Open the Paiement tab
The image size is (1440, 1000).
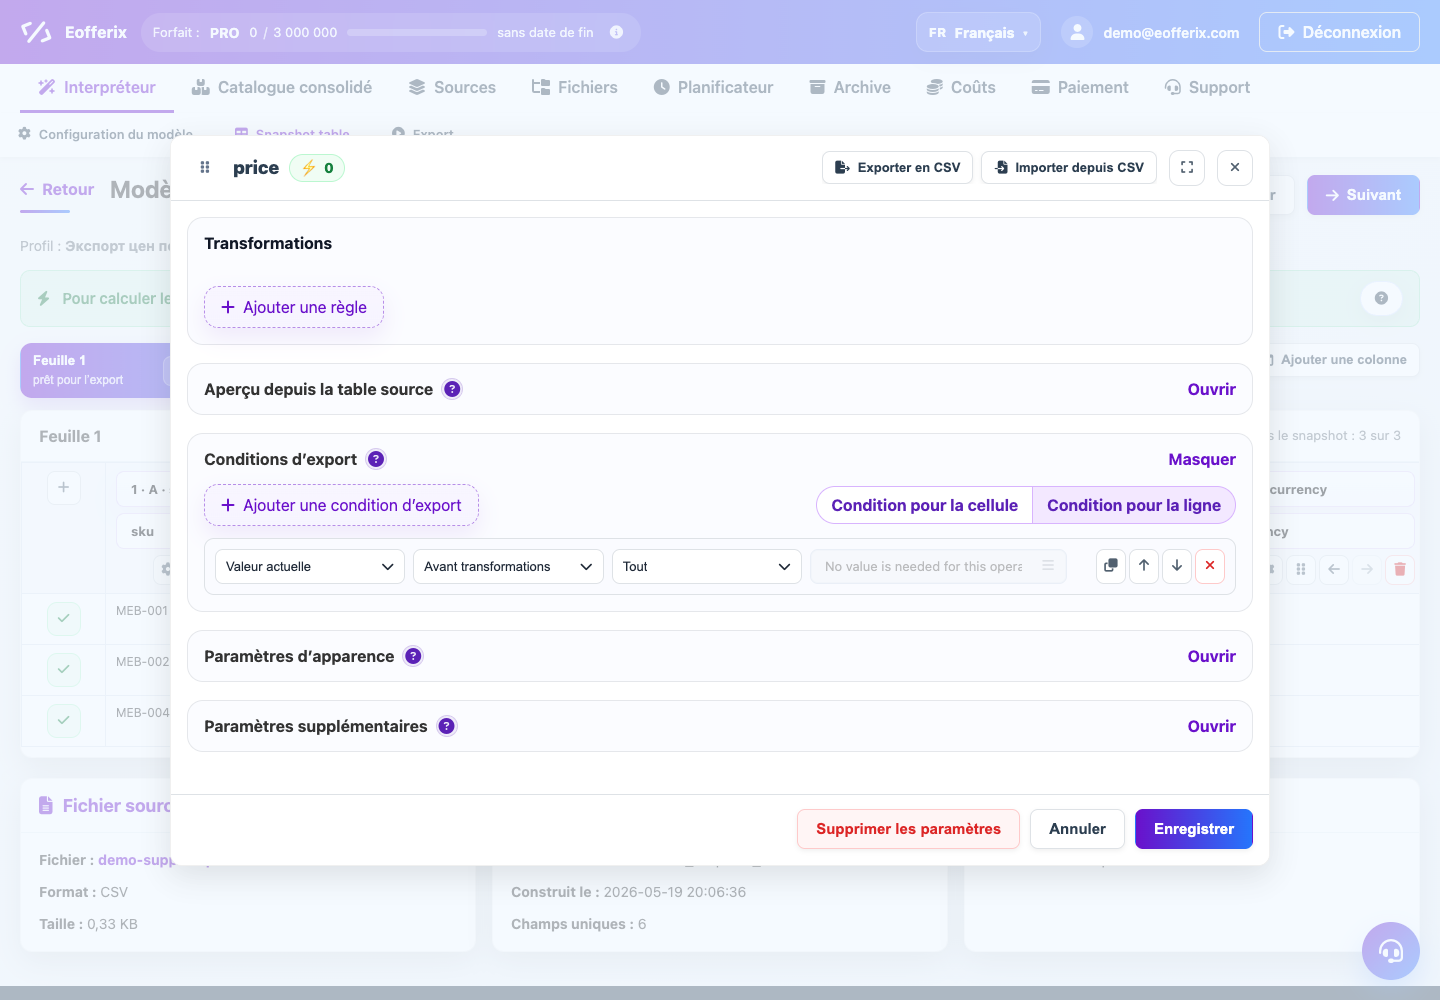pos(1080,87)
